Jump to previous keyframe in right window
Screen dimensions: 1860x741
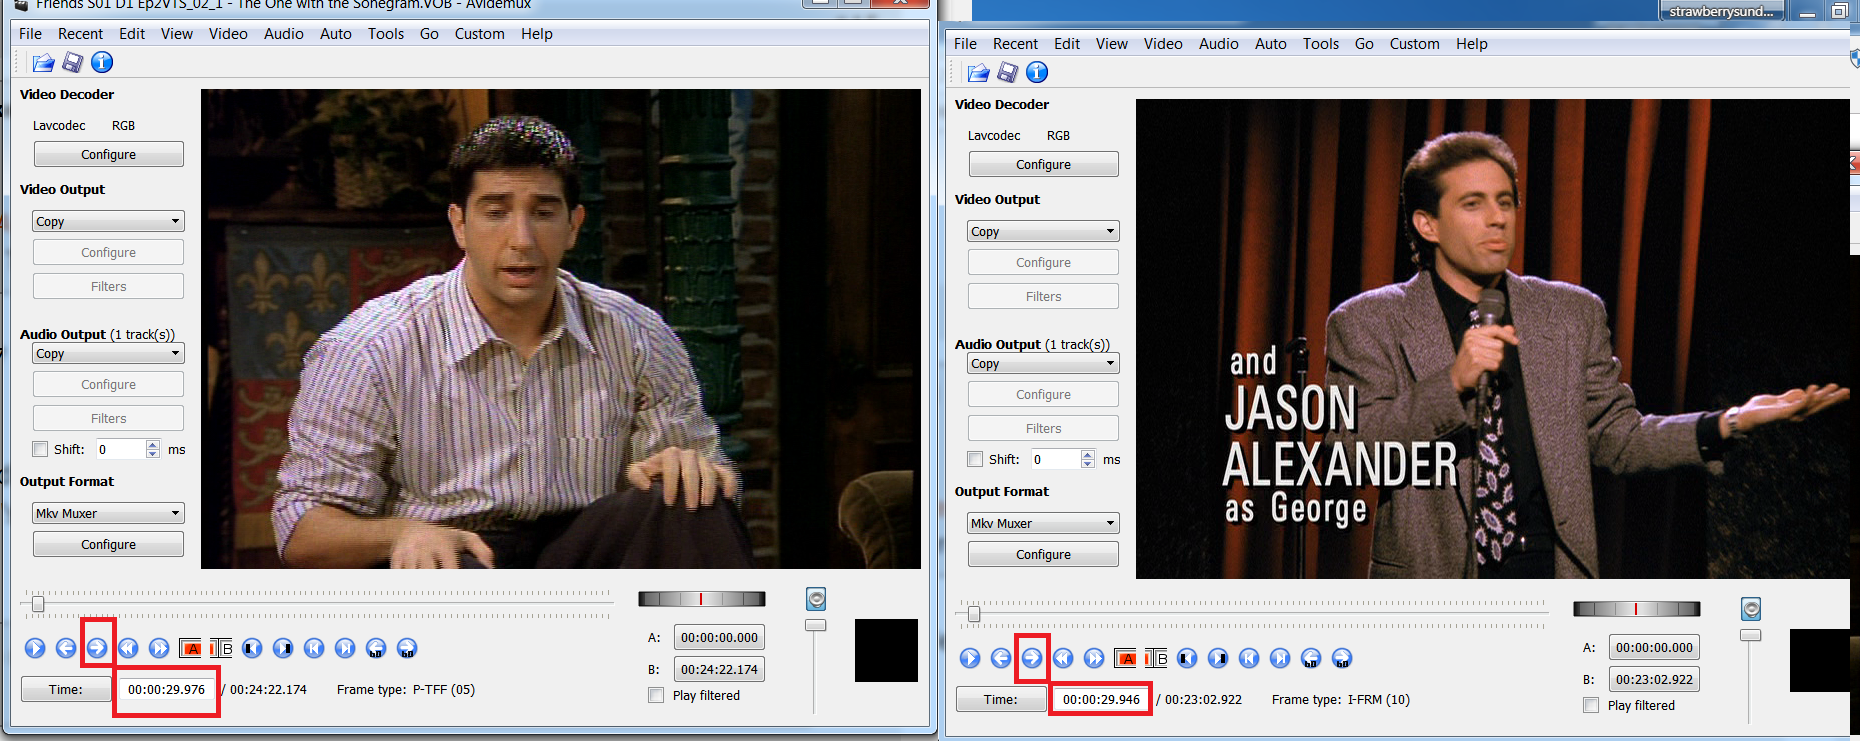(1063, 658)
